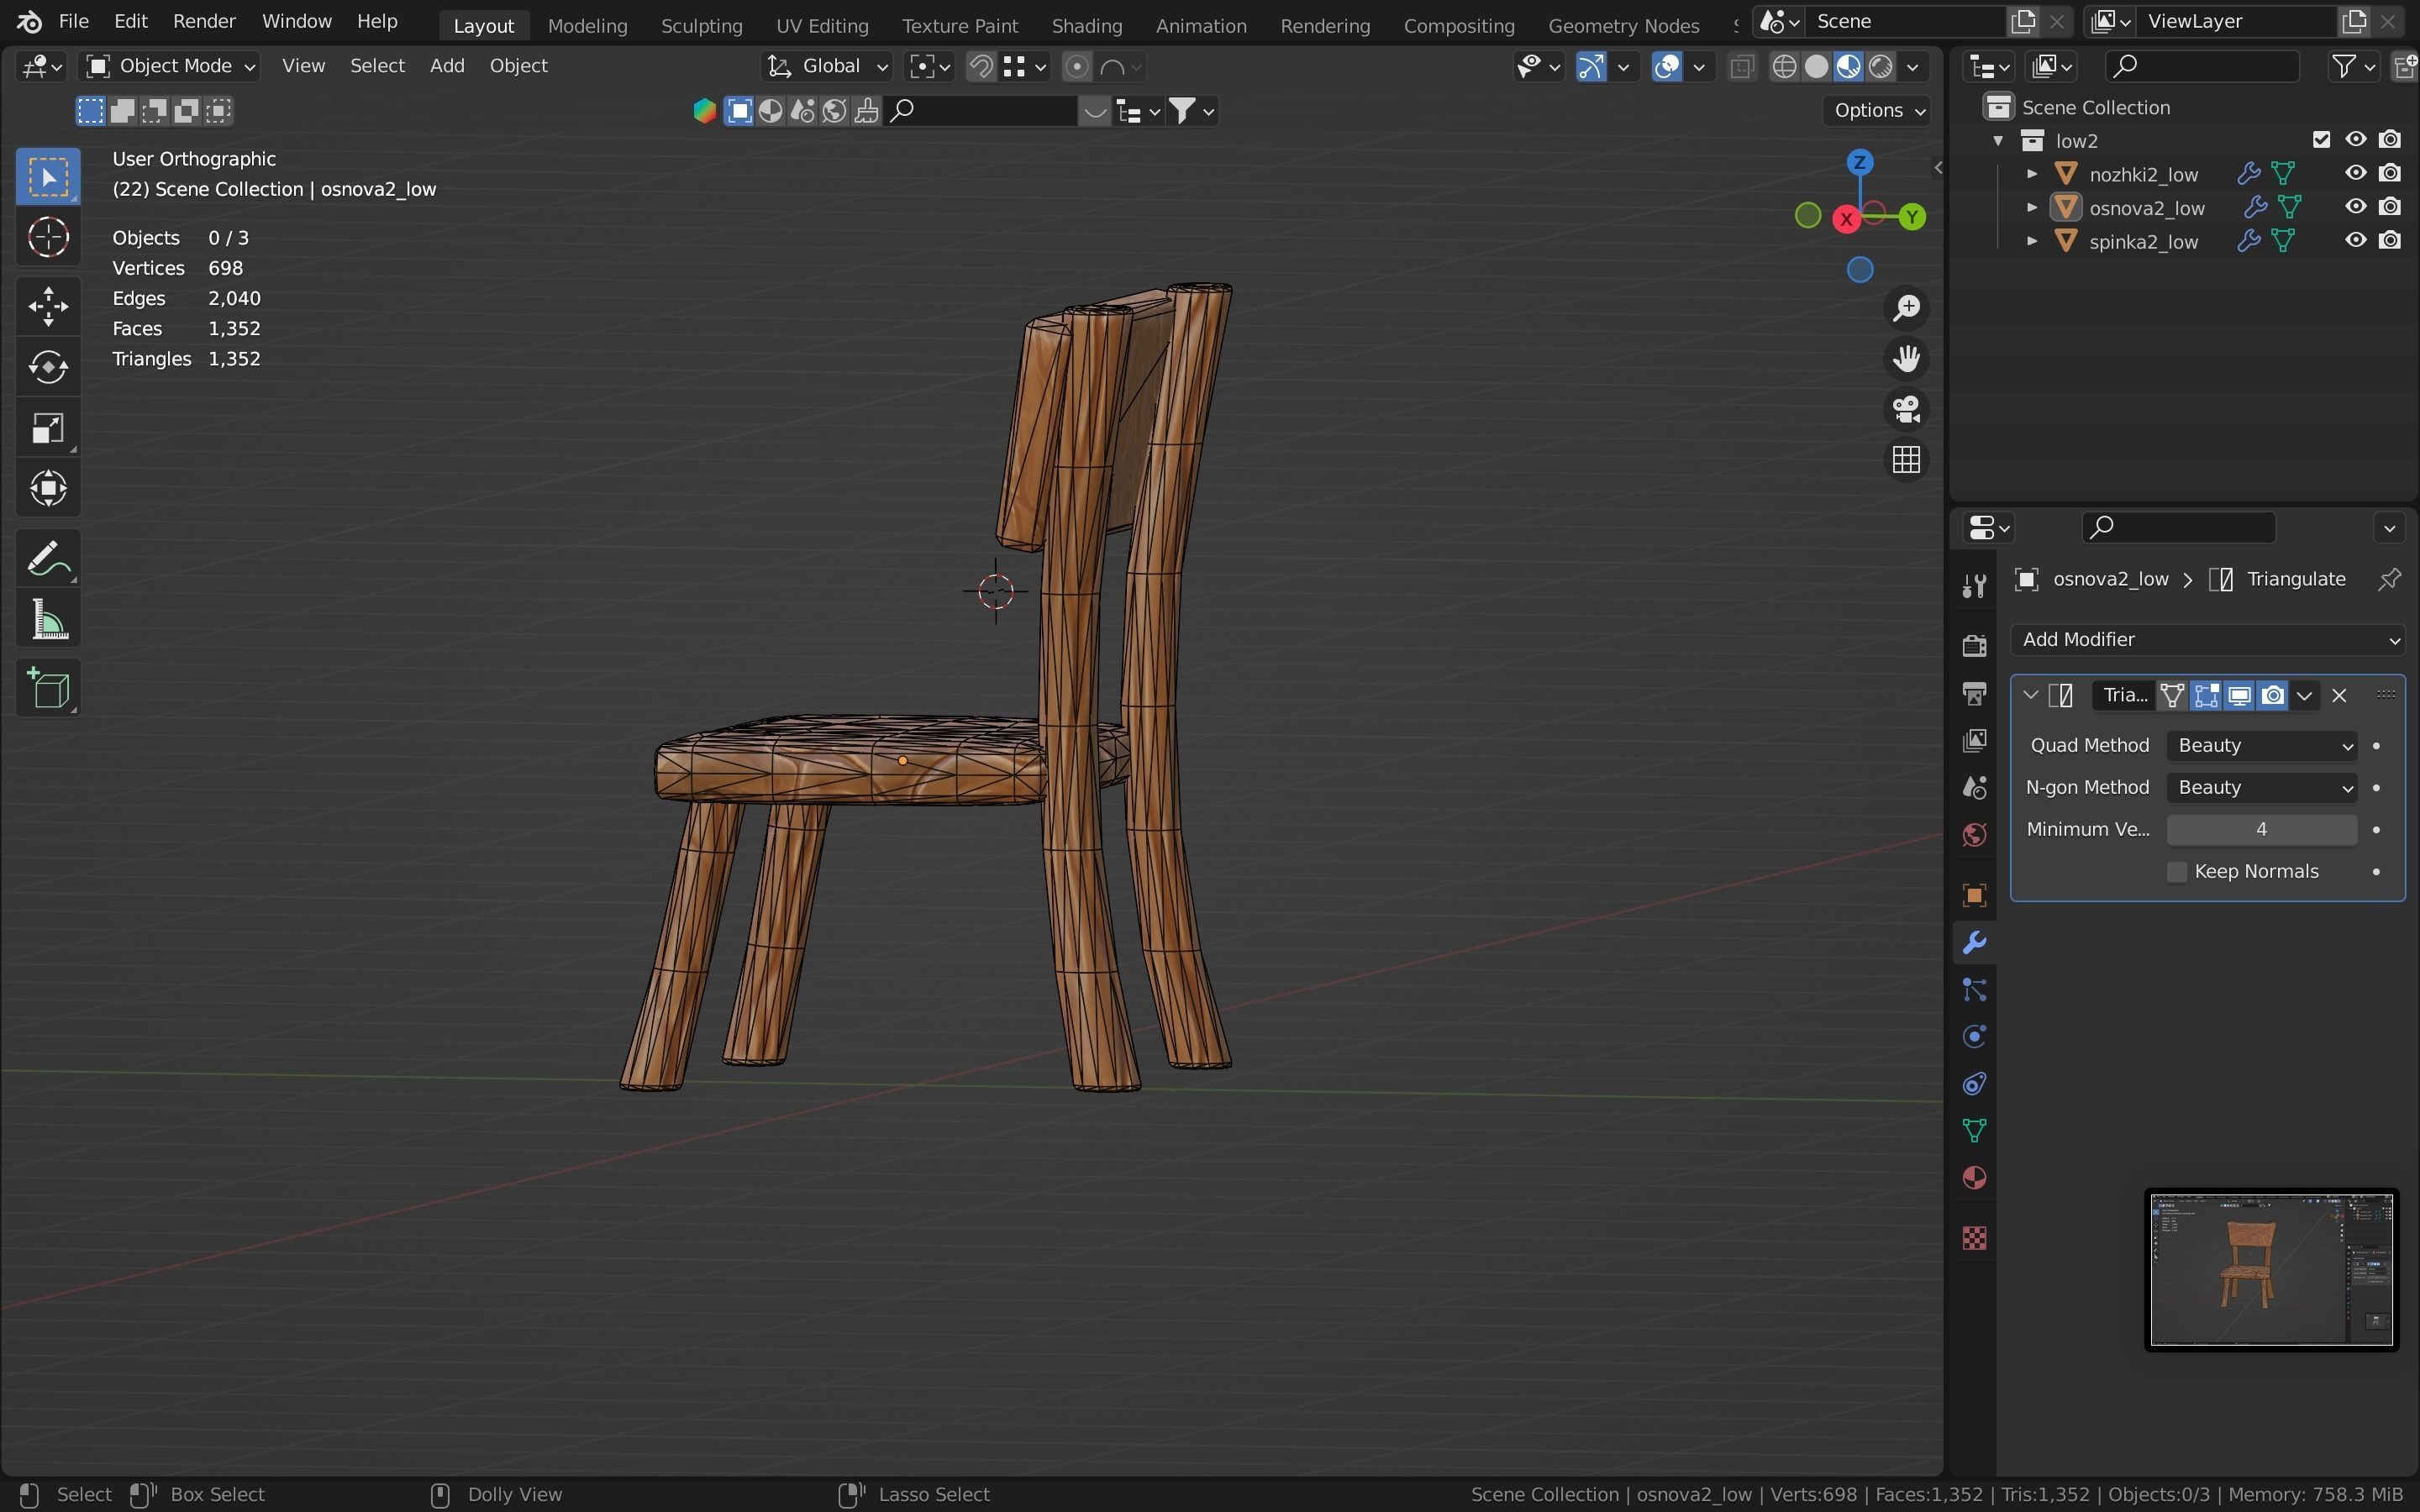Open the Material properties tab
Screen dimensions: 2420x1512
(x=1974, y=1178)
